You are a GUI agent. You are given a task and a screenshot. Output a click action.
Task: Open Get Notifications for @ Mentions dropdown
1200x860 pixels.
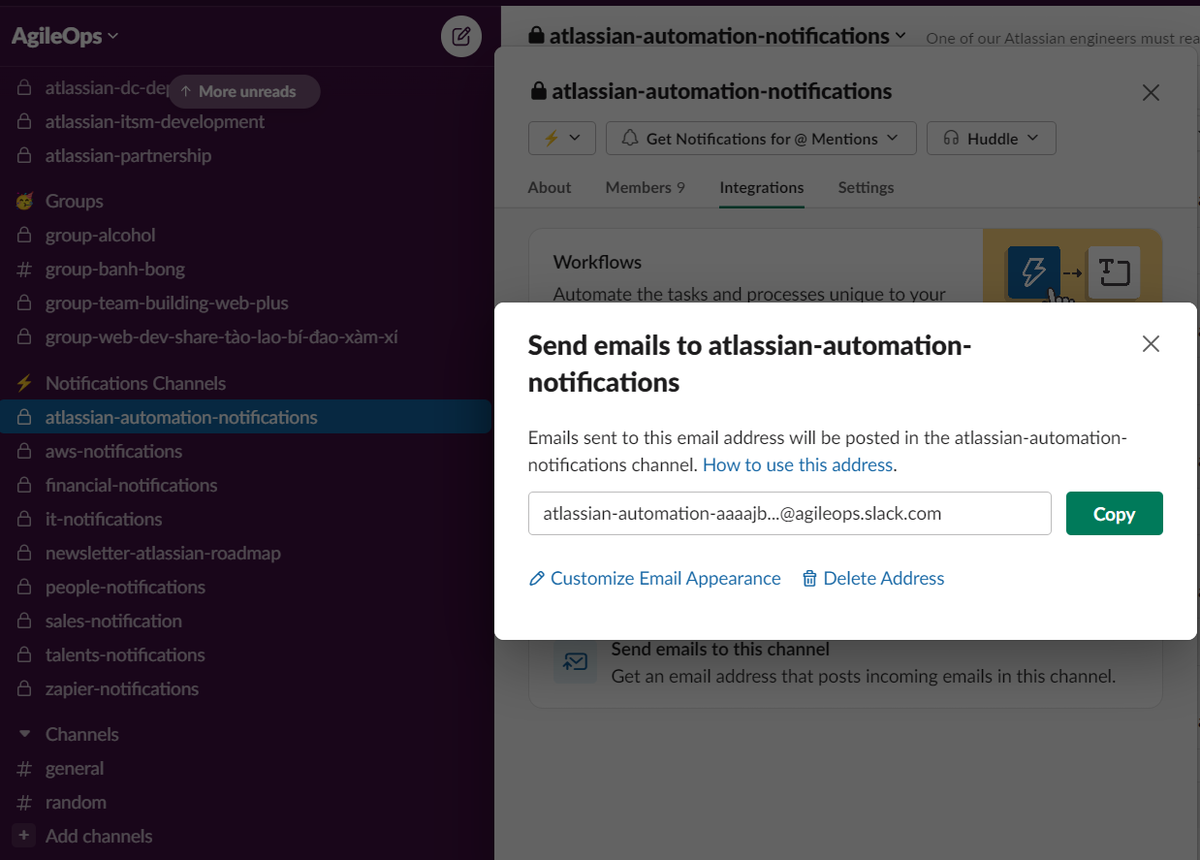(761, 139)
